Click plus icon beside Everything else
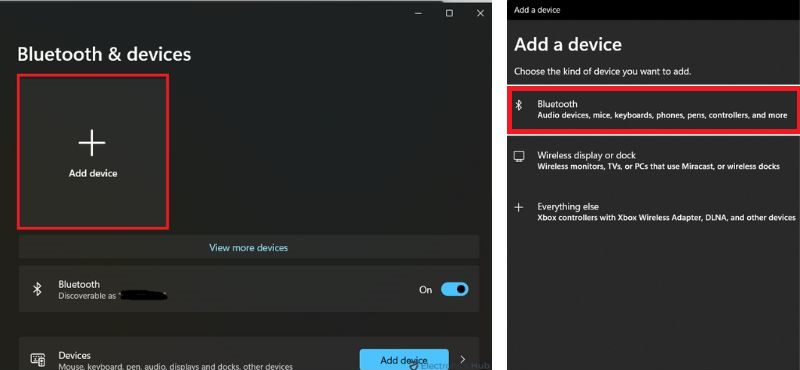Screen dimensions: 800x370 (519, 208)
